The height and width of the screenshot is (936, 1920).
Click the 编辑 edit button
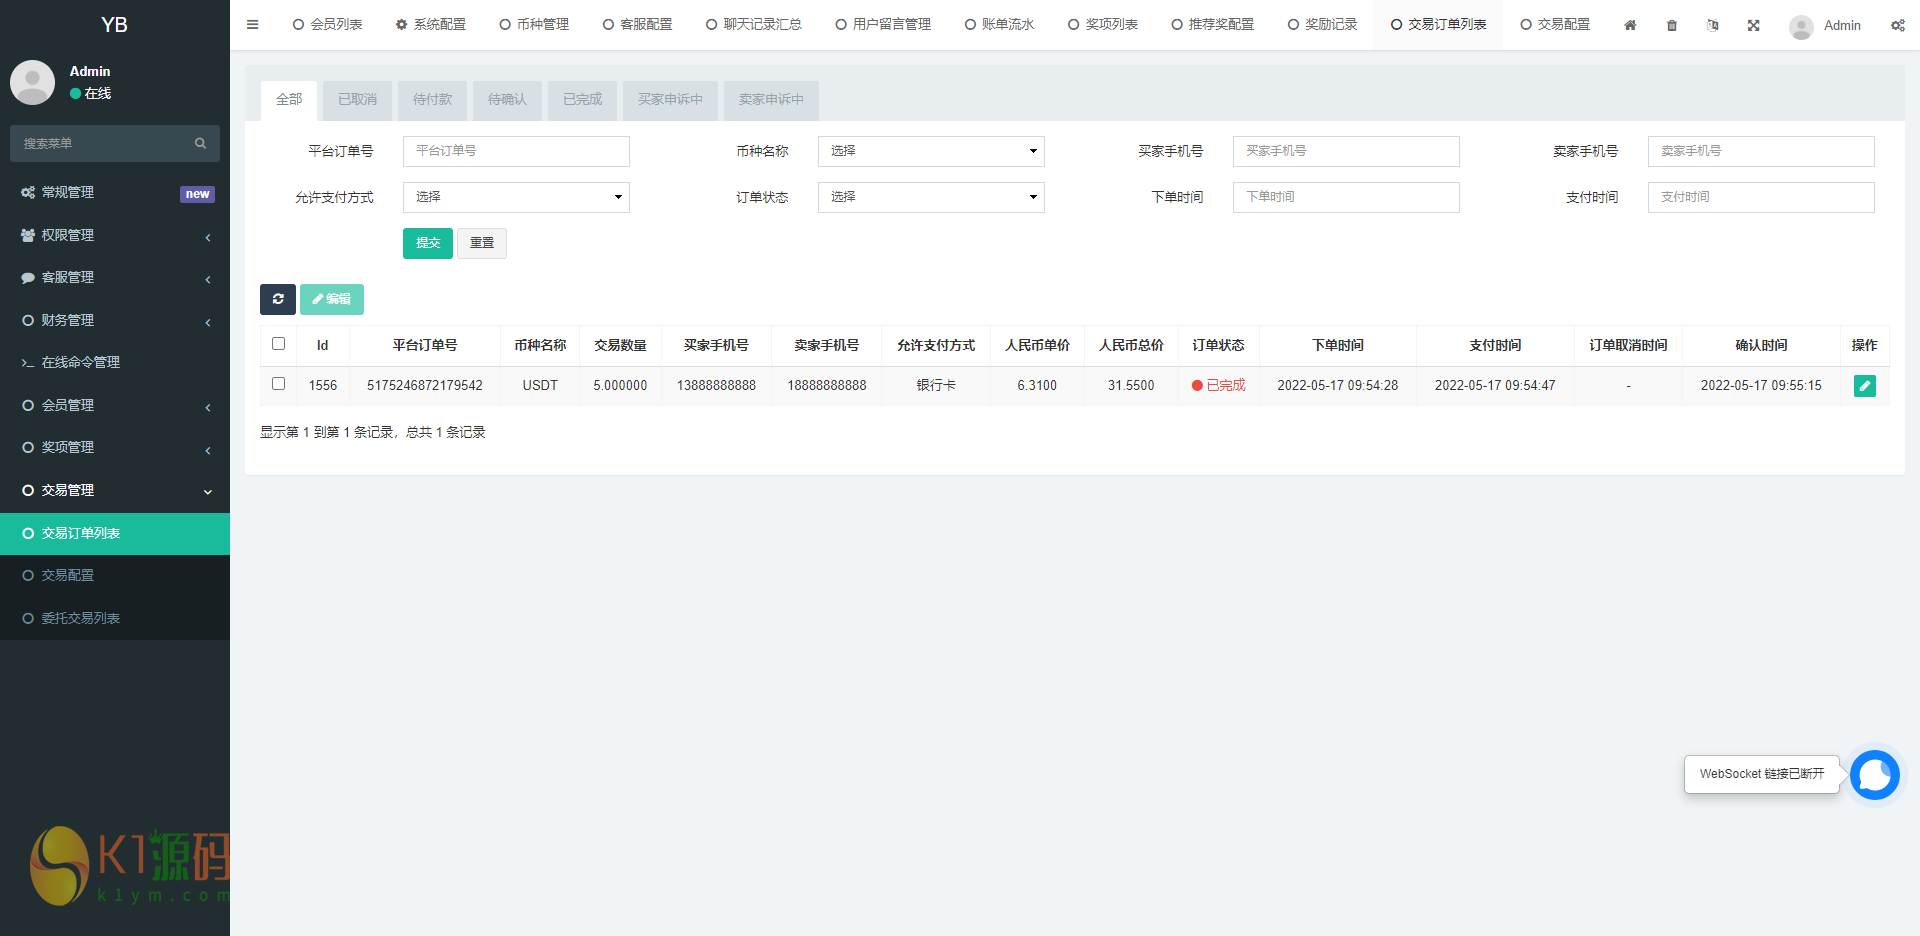[332, 299]
